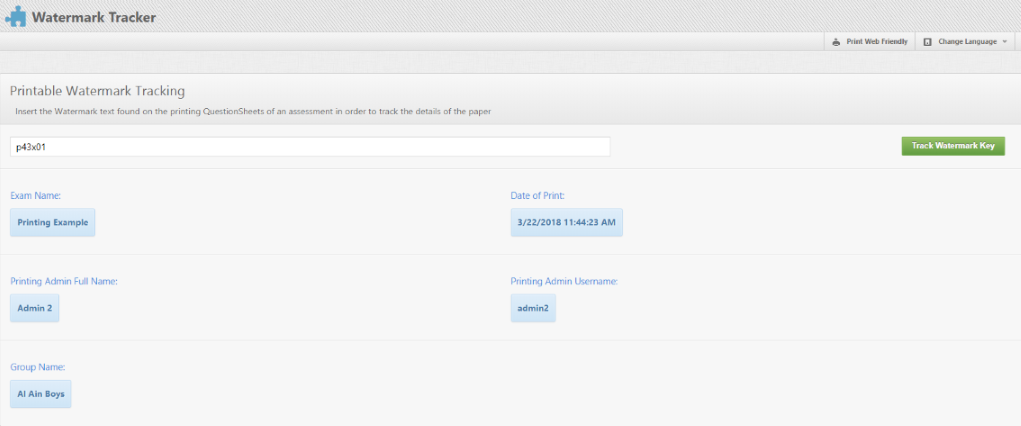Click the Watermark Tracker title text

pyautogui.click(x=94, y=17)
